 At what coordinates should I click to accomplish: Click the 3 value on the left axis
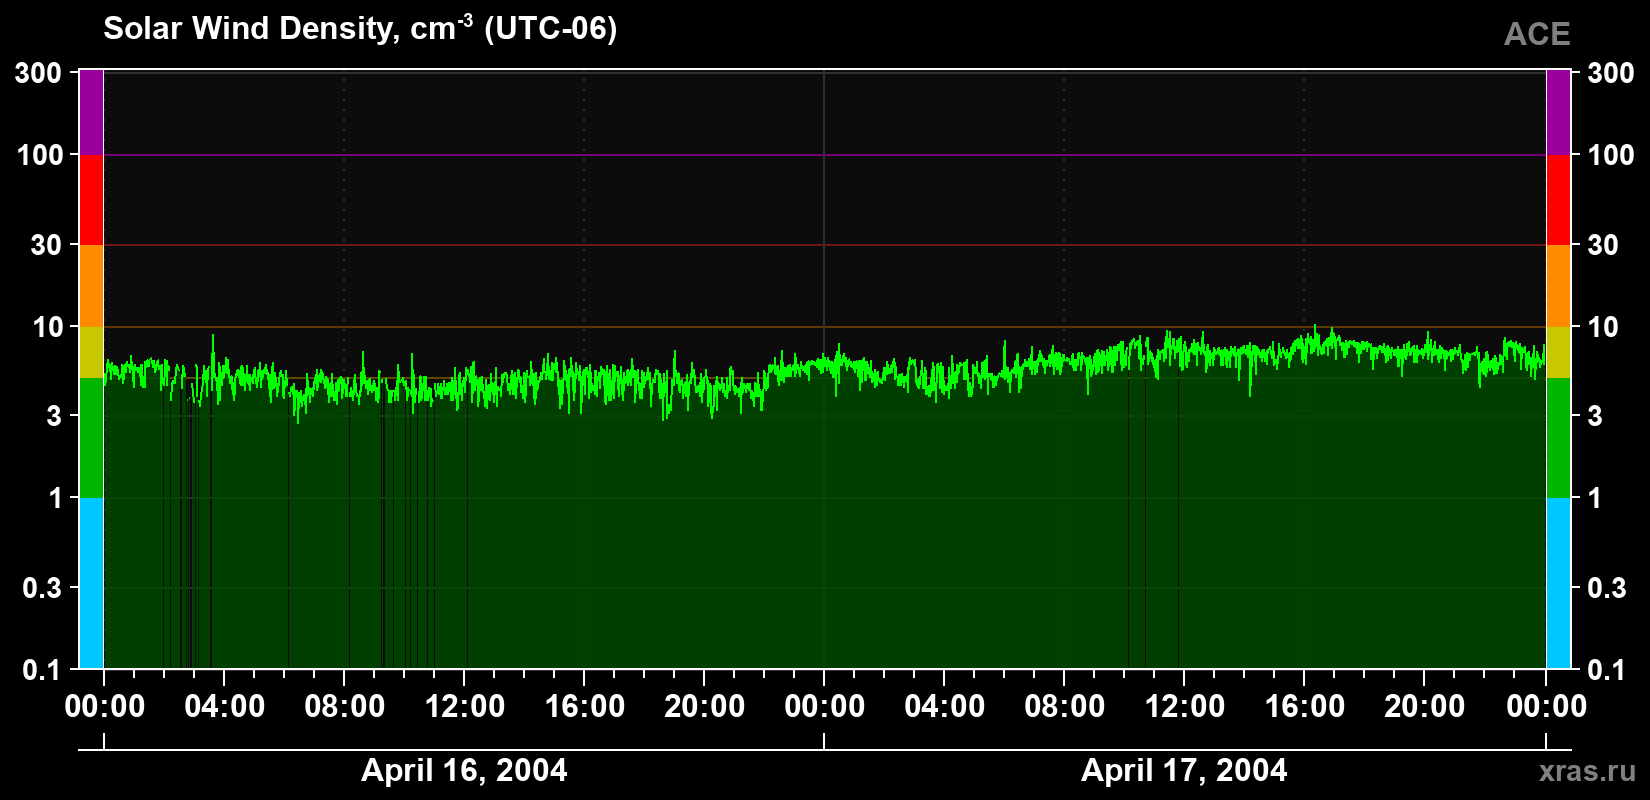coord(55,415)
